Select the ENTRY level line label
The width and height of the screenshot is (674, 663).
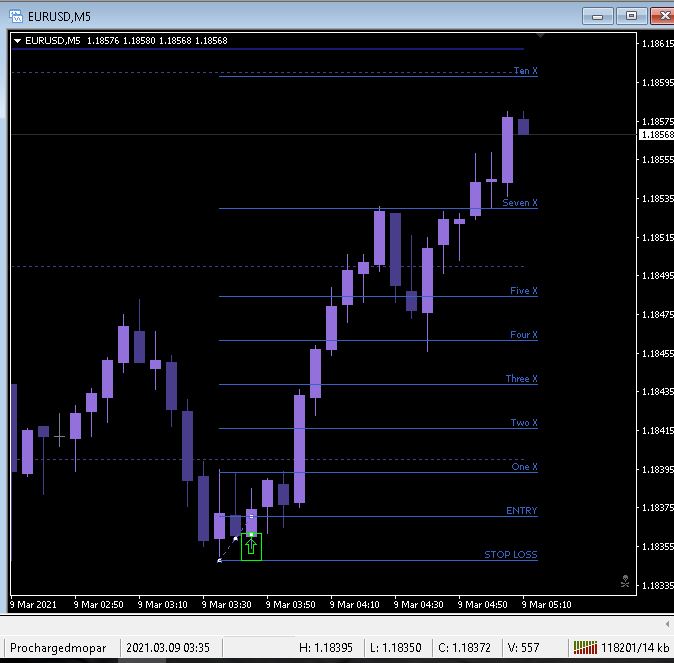[522, 510]
